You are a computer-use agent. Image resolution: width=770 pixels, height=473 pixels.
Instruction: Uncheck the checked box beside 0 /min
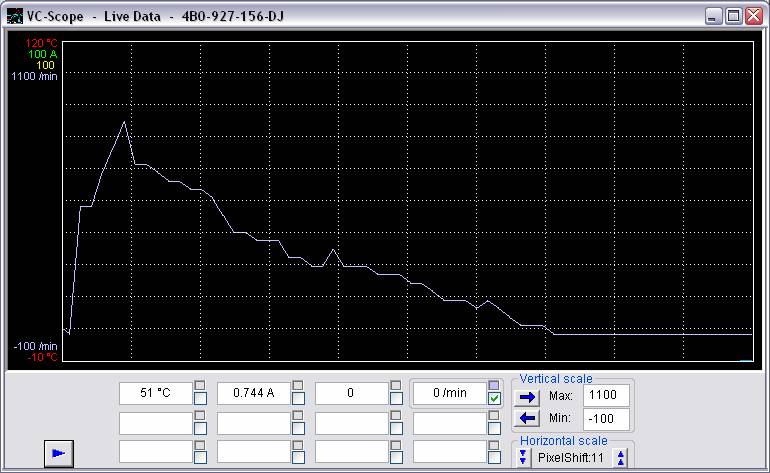pyautogui.click(x=495, y=399)
